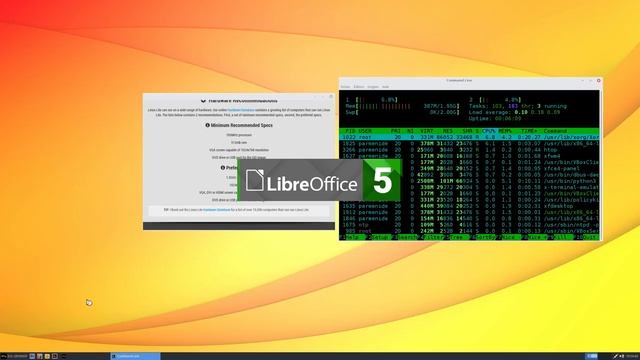Sort htop by Command column header
The image size is (640, 360).
click(x=555, y=131)
